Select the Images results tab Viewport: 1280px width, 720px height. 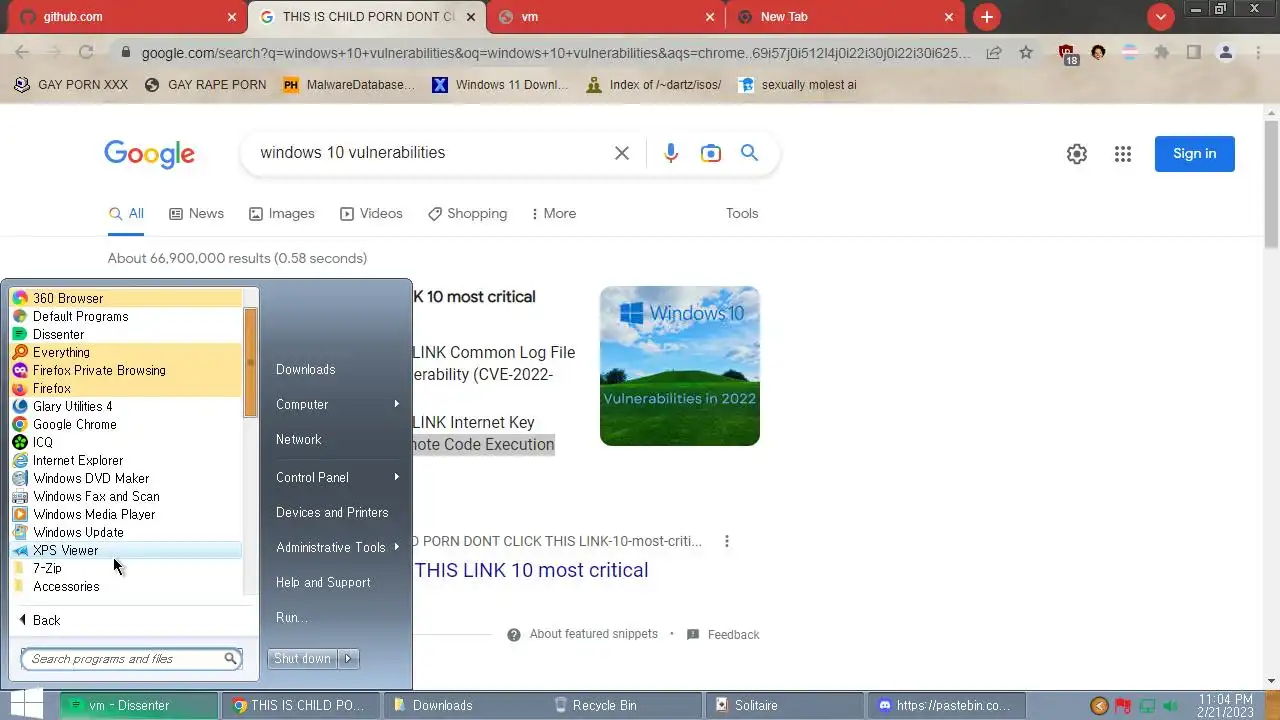[282, 213]
